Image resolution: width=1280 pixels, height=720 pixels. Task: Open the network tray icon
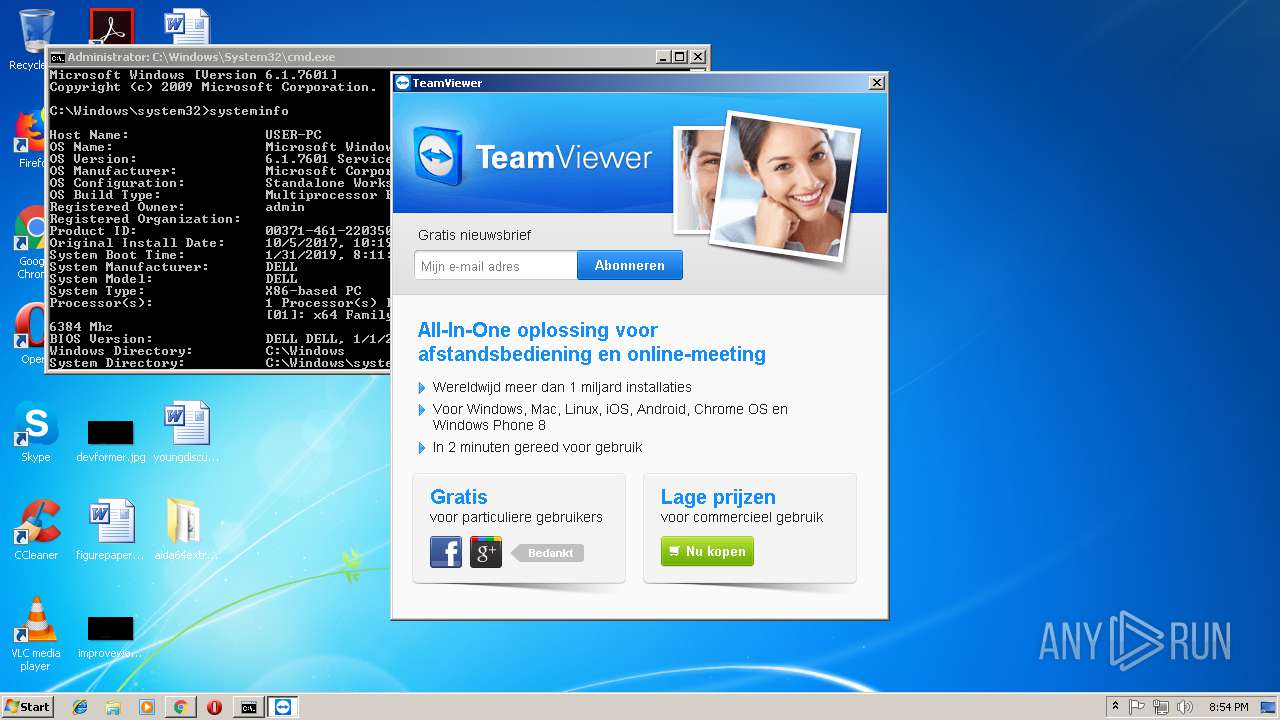point(1161,707)
